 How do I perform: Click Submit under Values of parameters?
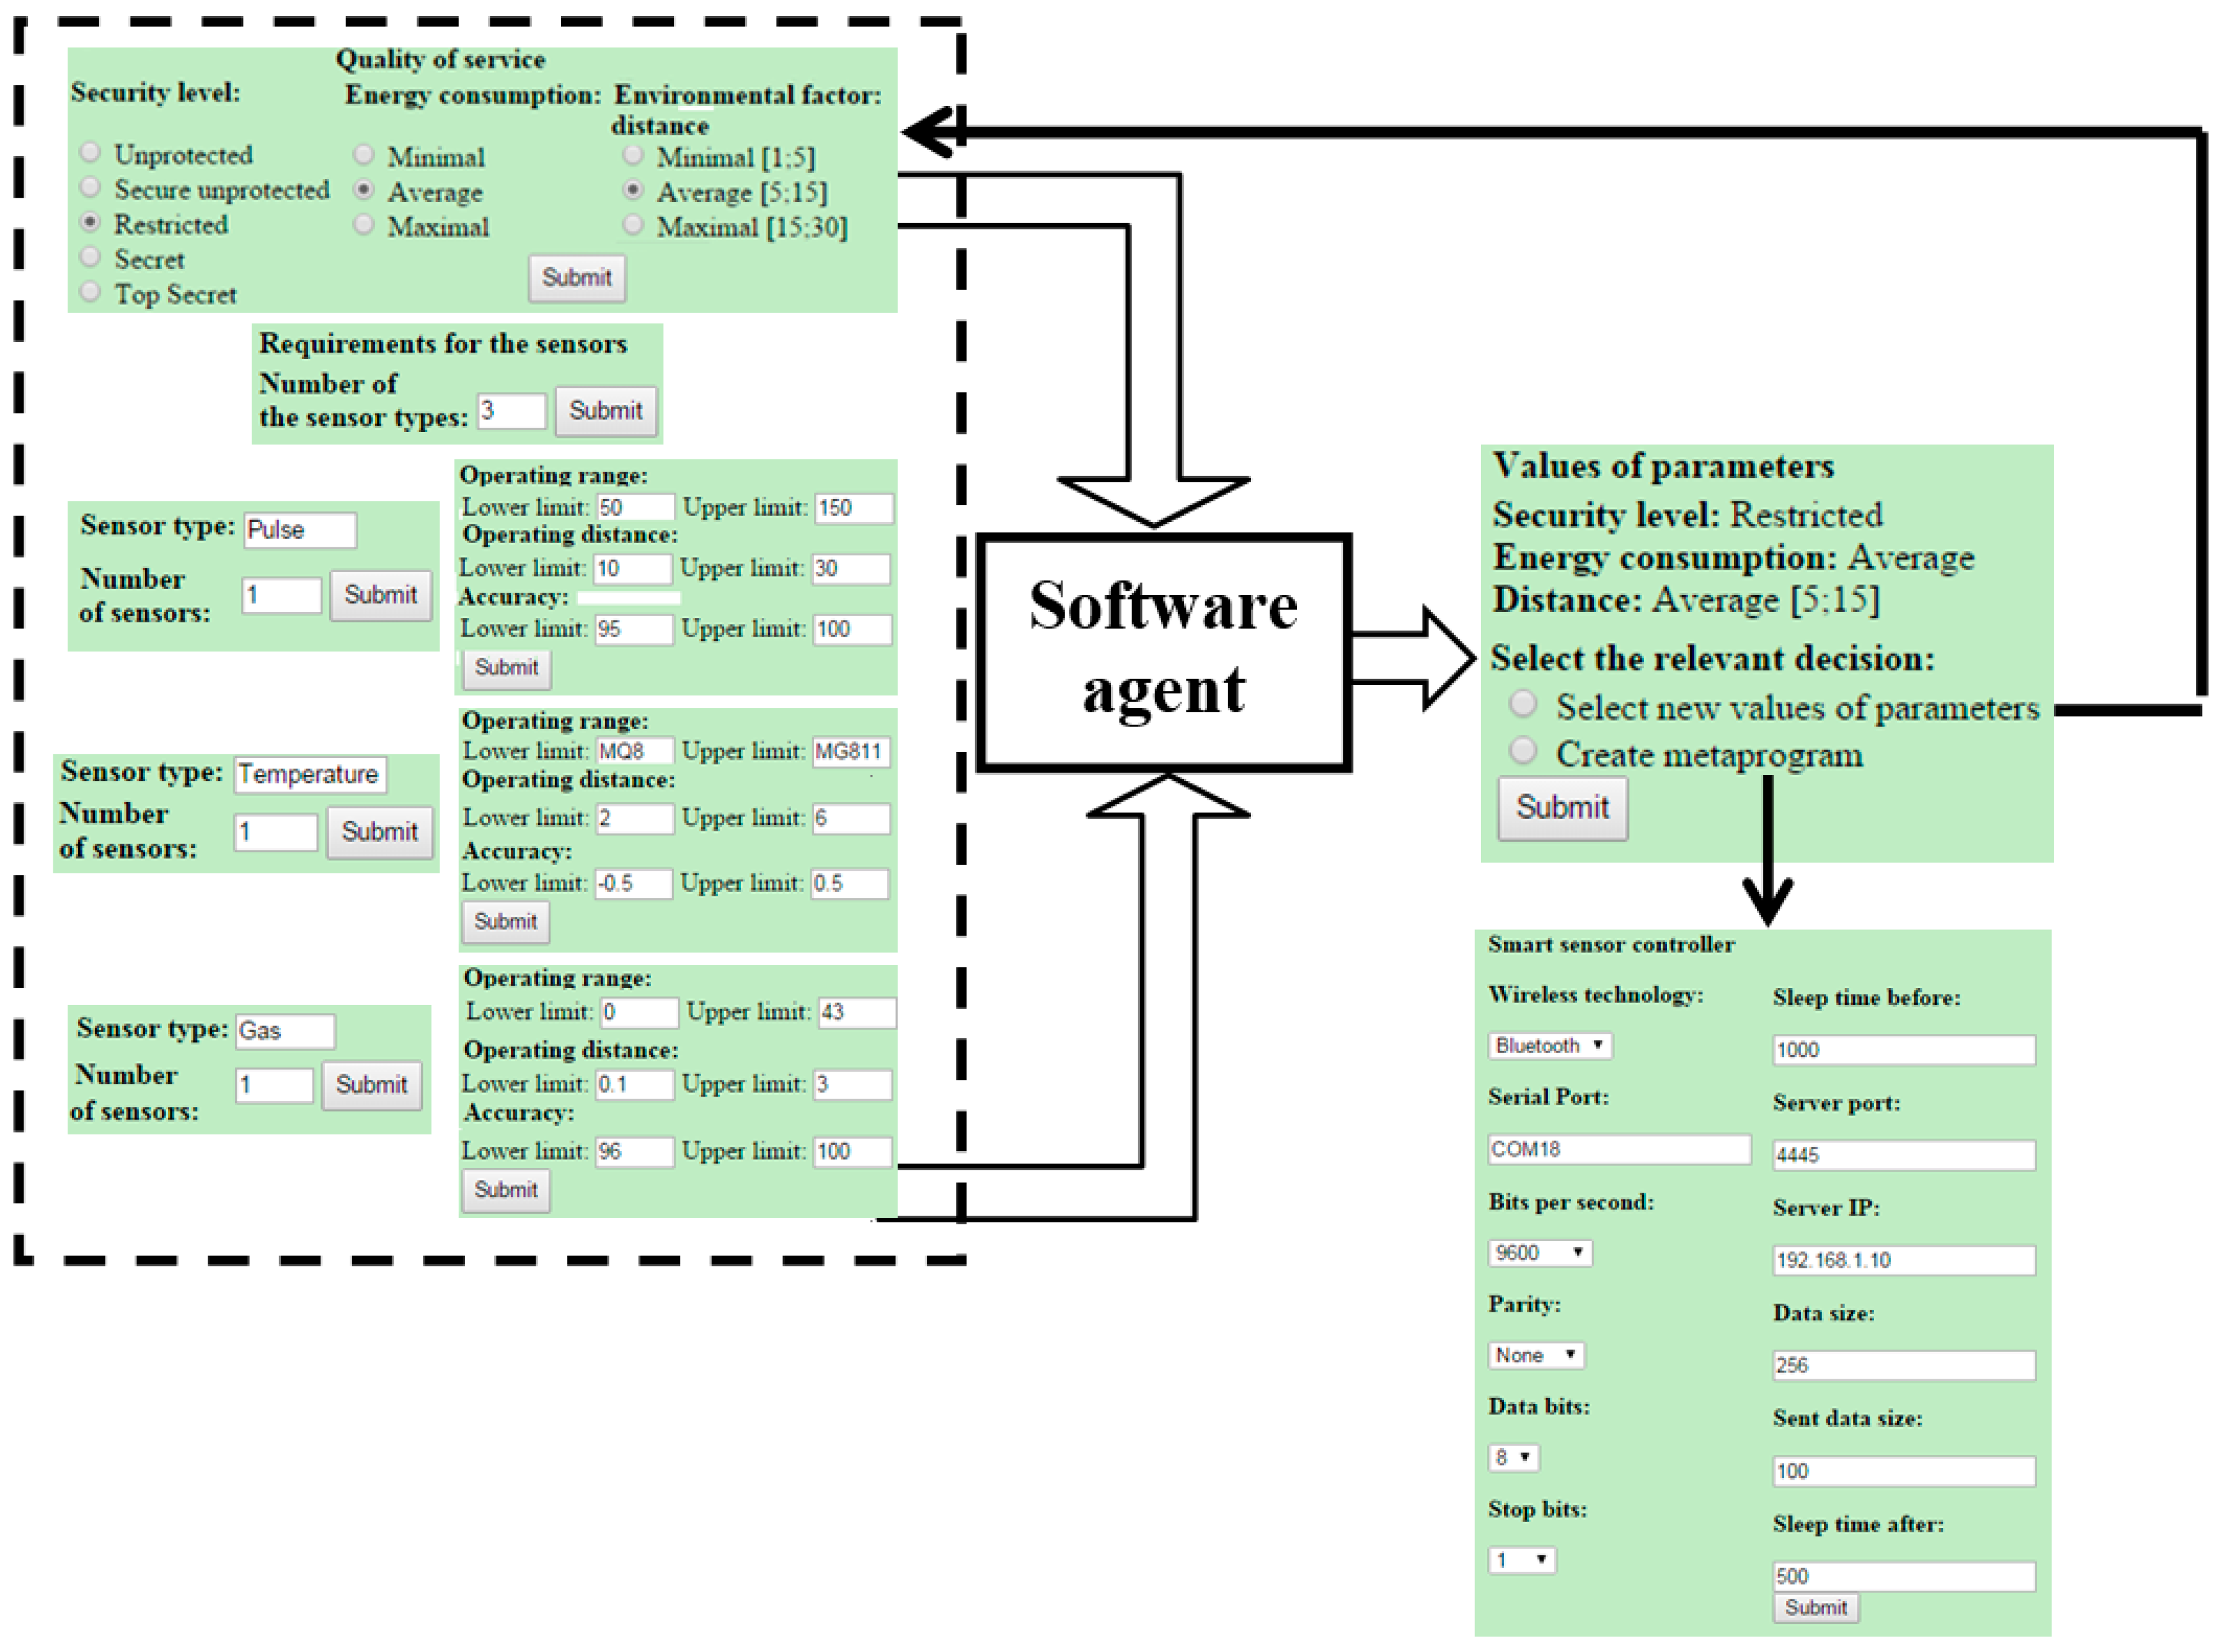(1563, 807)
